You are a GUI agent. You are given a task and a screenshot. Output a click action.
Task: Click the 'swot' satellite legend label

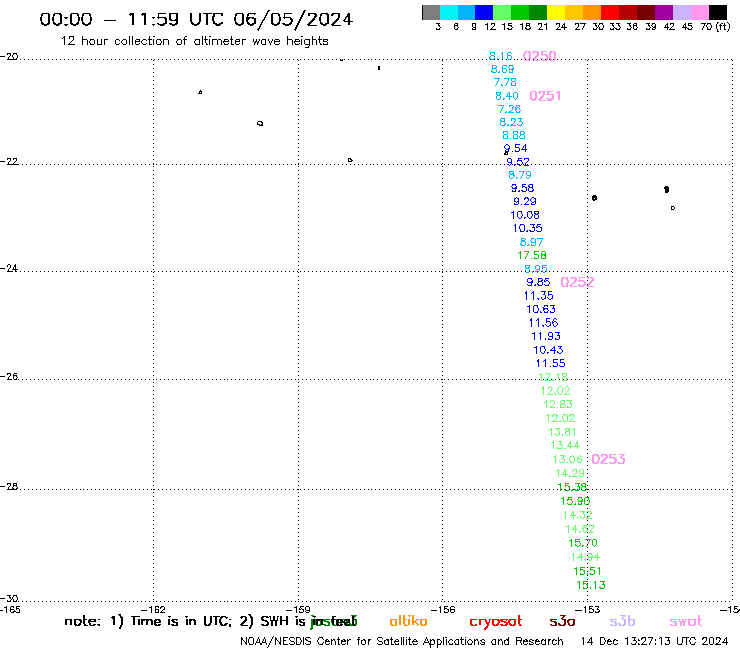[x=686, y=622]
